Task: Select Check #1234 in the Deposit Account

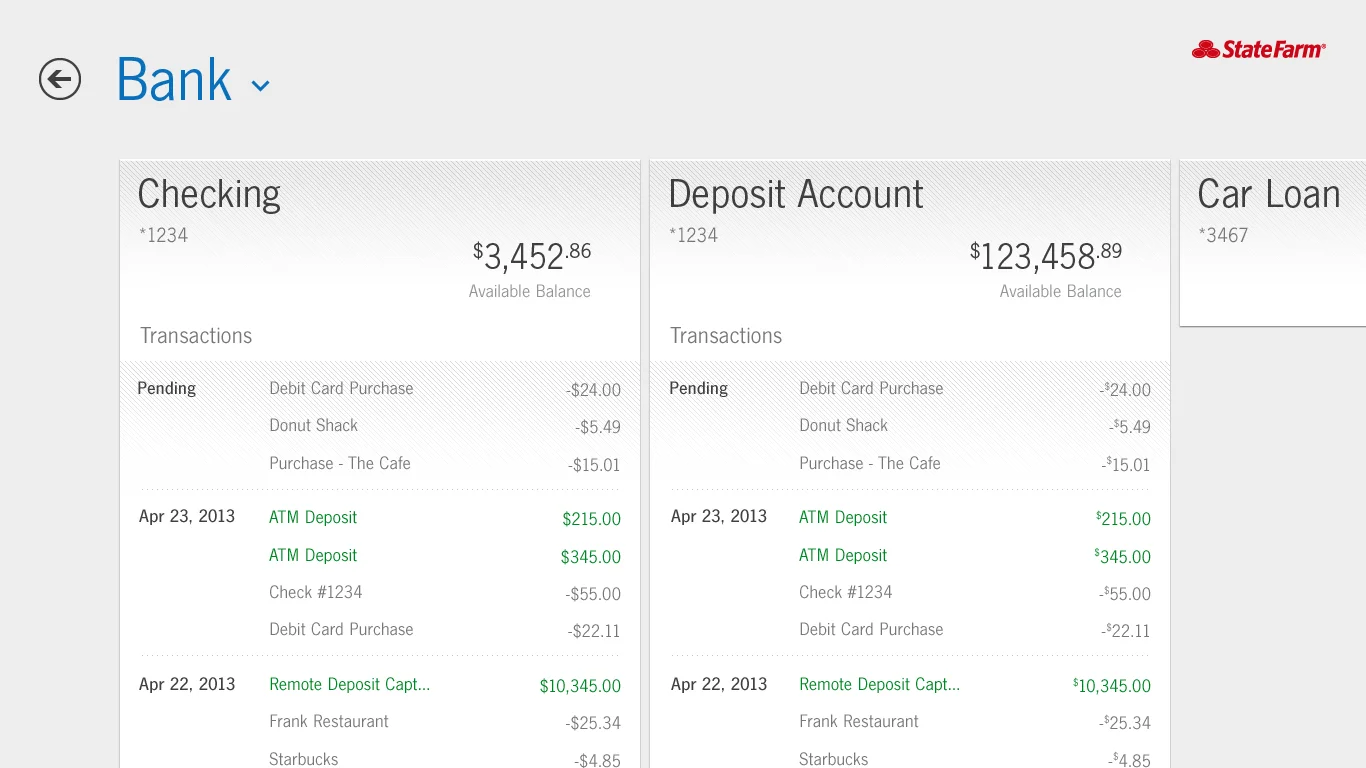Action: point(846,592)
